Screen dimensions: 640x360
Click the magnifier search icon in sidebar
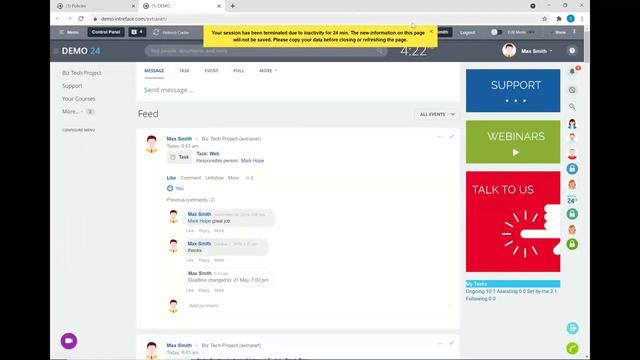pyautogui.click(x=572, y=107)
